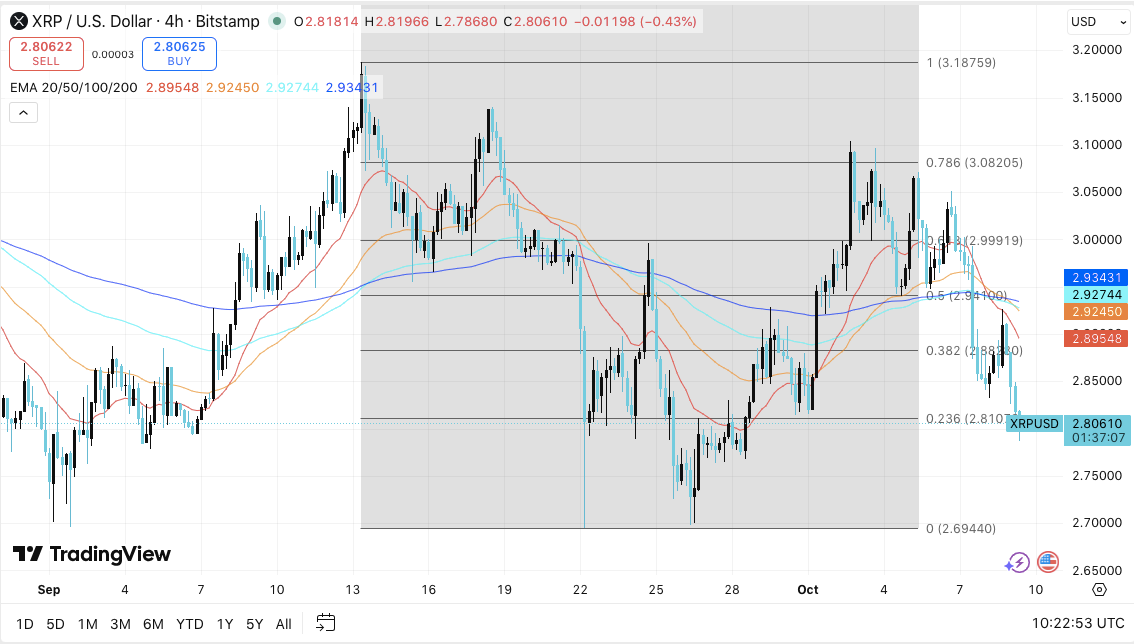Click the TradingView logo
This screenshot has width=1134, height=644.
92,554
